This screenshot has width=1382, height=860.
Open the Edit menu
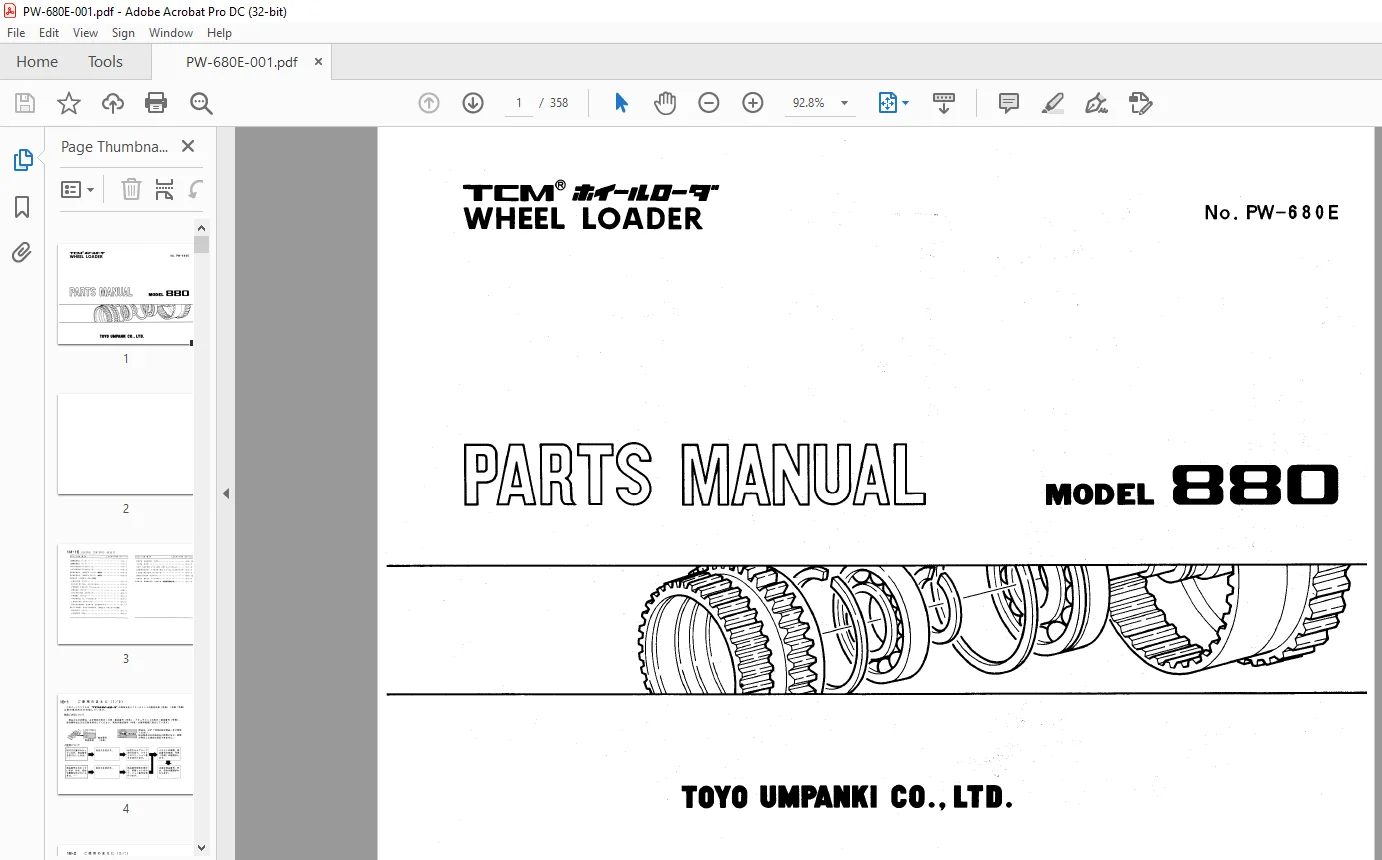pos(49,33)
